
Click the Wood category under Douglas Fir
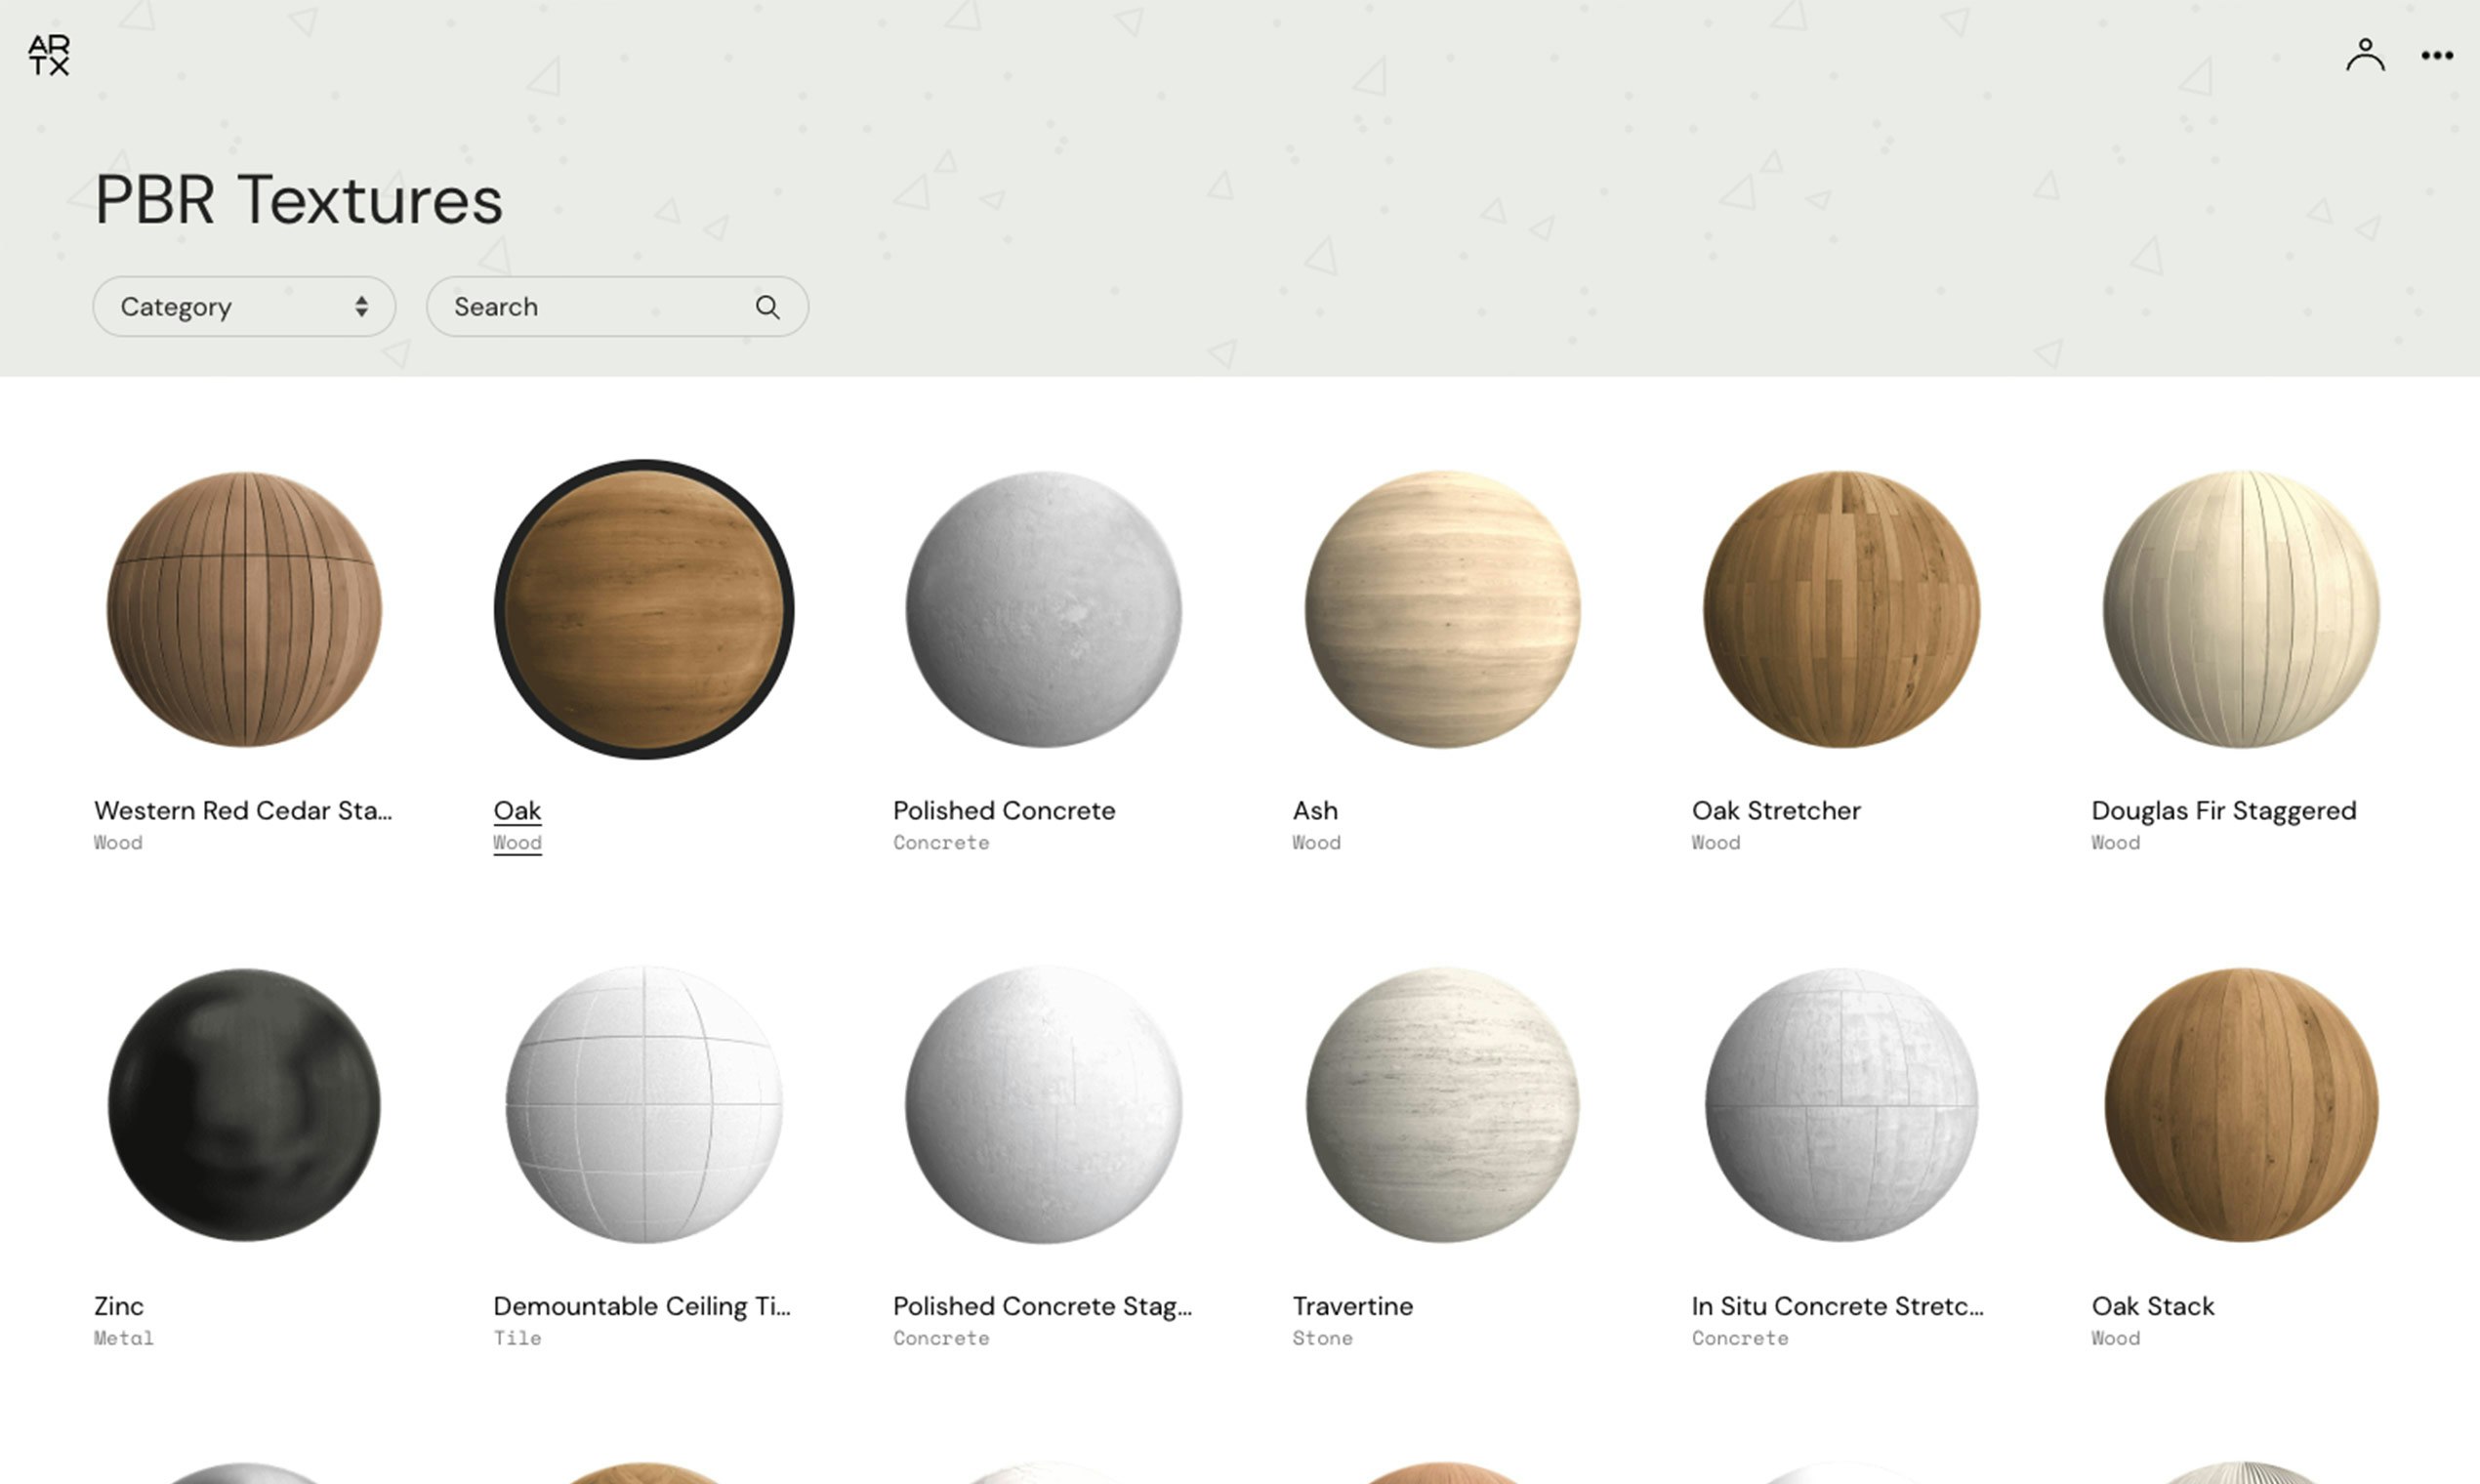(2116, 843)
